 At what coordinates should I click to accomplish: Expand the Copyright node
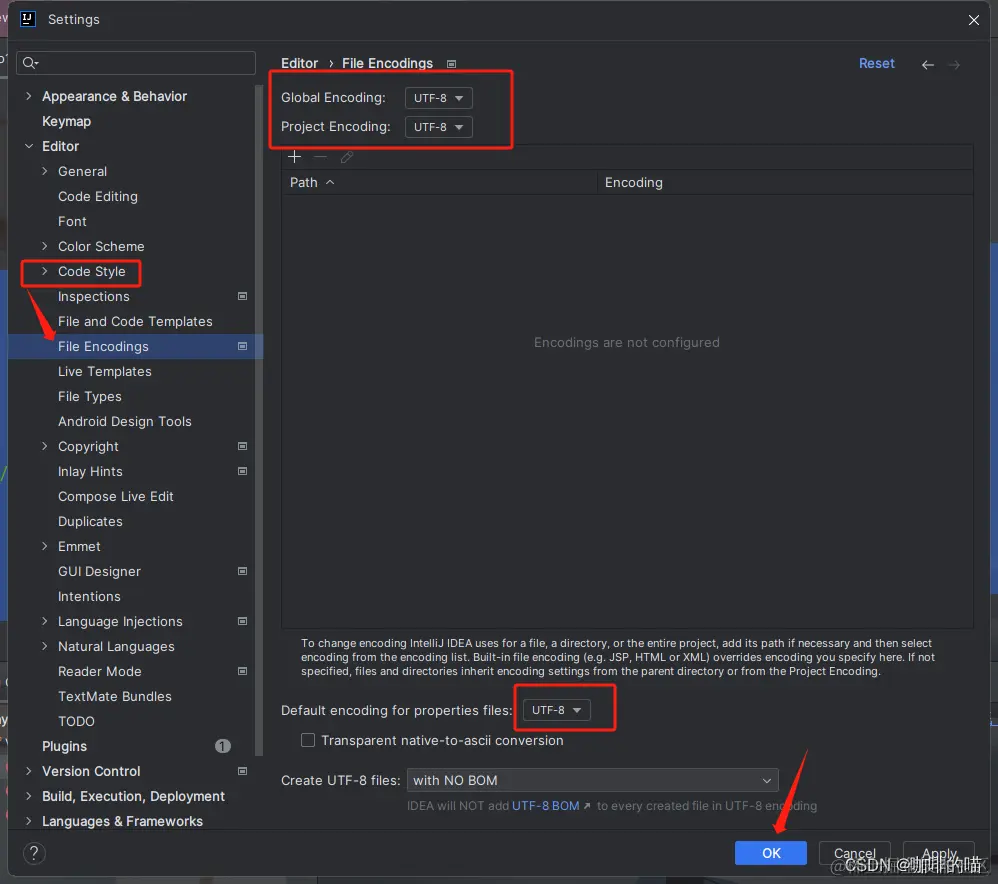pos(45,446)
